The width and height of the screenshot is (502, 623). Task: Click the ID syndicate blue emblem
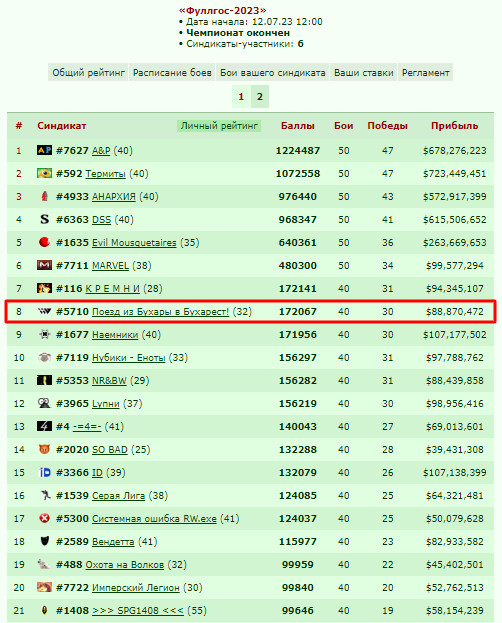44,472
